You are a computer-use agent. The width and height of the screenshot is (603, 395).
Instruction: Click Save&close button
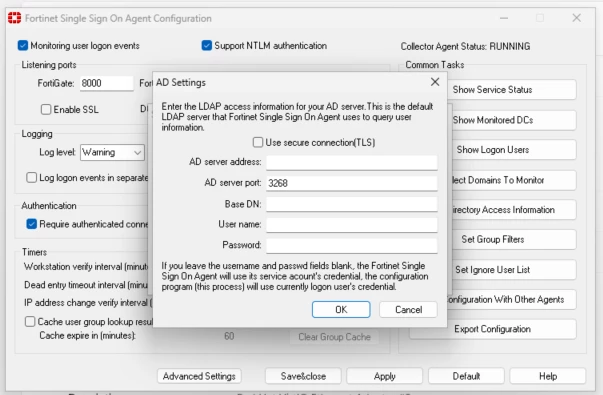pos(303,376)
